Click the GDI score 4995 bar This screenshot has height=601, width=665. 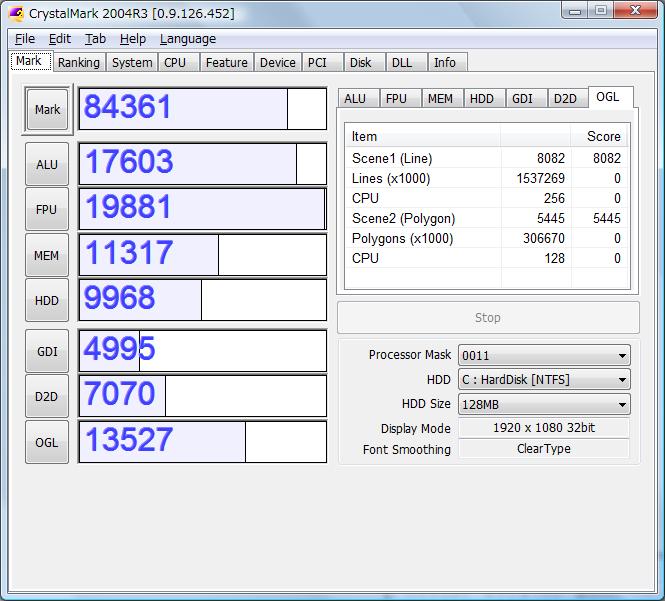[203, 351]
